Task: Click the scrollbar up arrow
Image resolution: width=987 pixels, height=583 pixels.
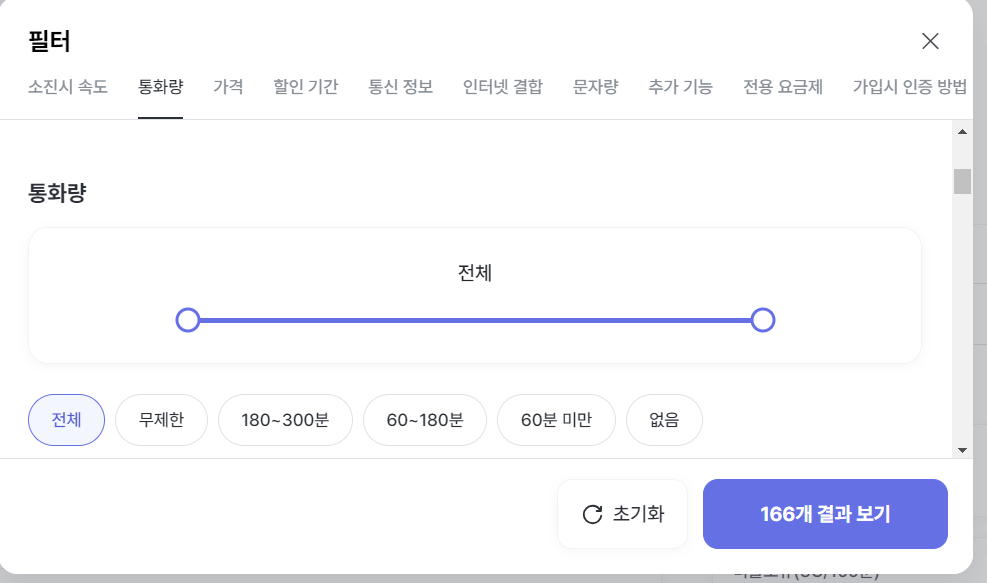Action: pyautogui.click(x=962, y=132)
